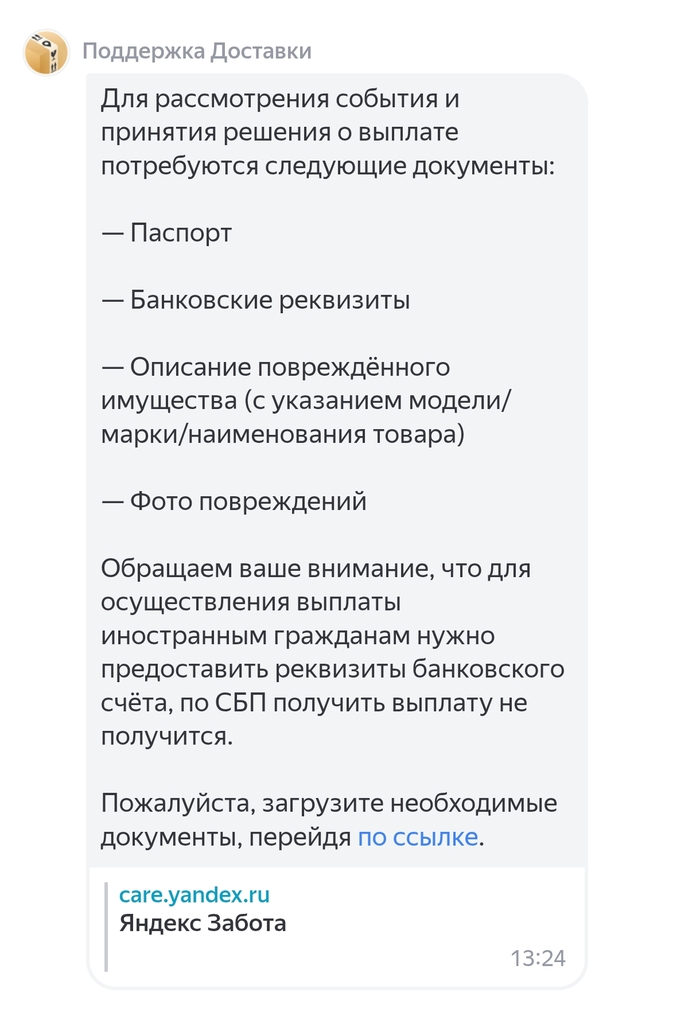
Task: Click the 'Описание повреждённого имущества' line
Action: click(x=276, y=367)
